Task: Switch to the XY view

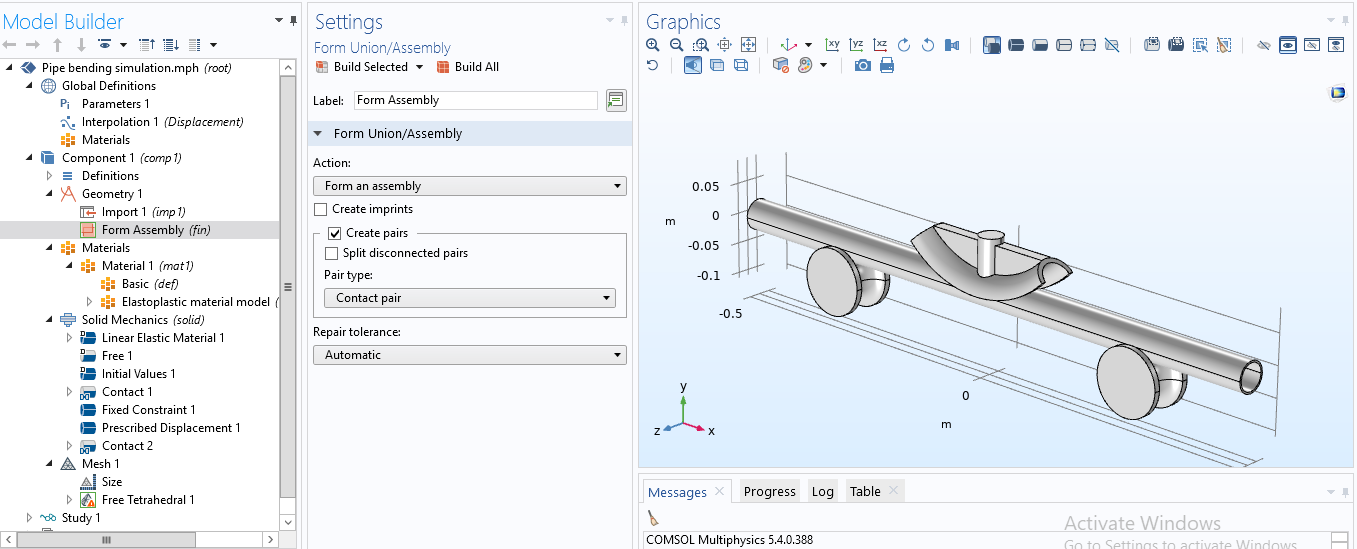Action: pos(832,45)
